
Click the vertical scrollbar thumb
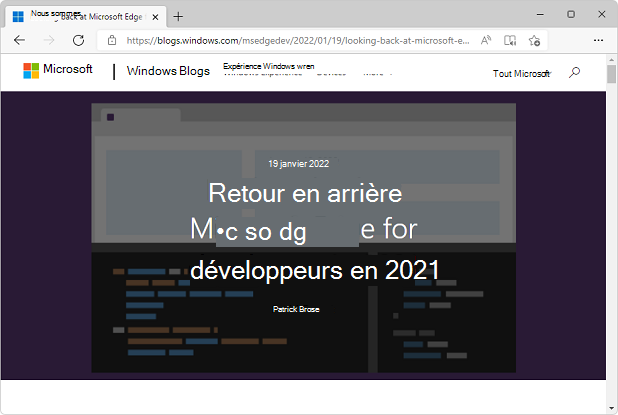click(611, 74)
